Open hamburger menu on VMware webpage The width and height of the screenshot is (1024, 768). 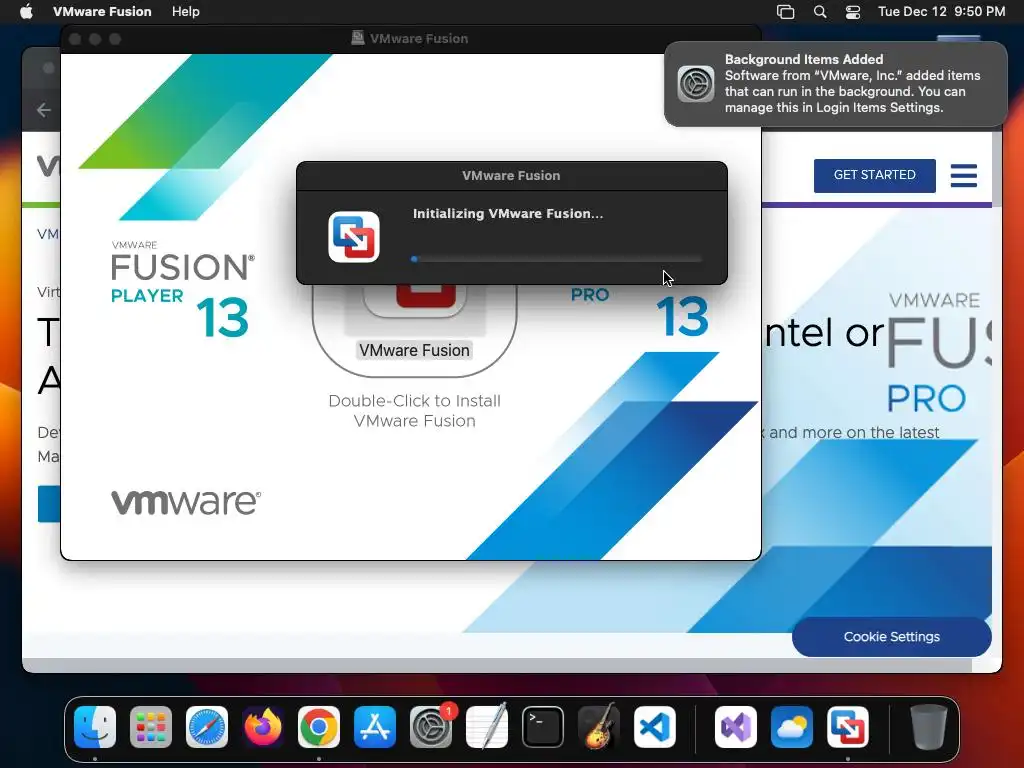click(x=963, y=175)
